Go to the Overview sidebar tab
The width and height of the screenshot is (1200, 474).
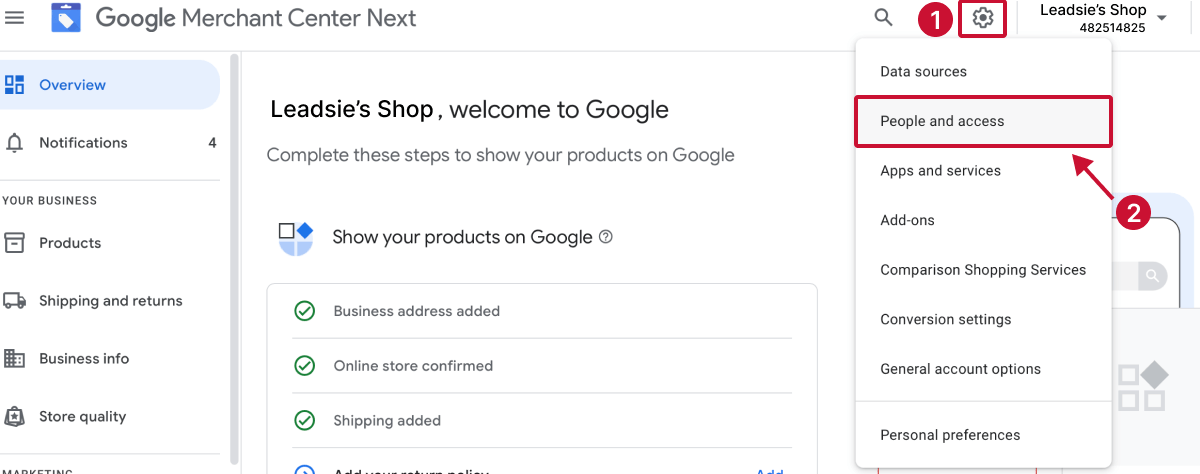tap(72, 86)
